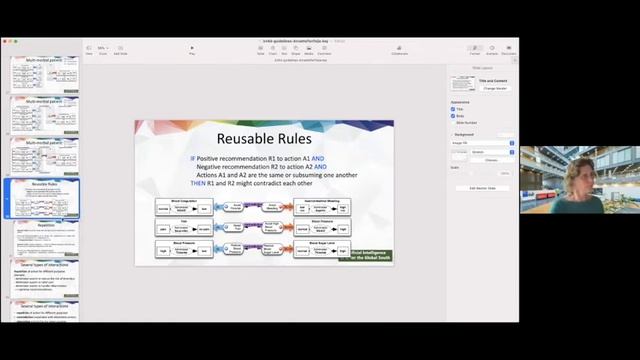Screen dimensions: 640x360
Task: Click the 'Actions A1 and A2 are the same' line
Action: 277,175
